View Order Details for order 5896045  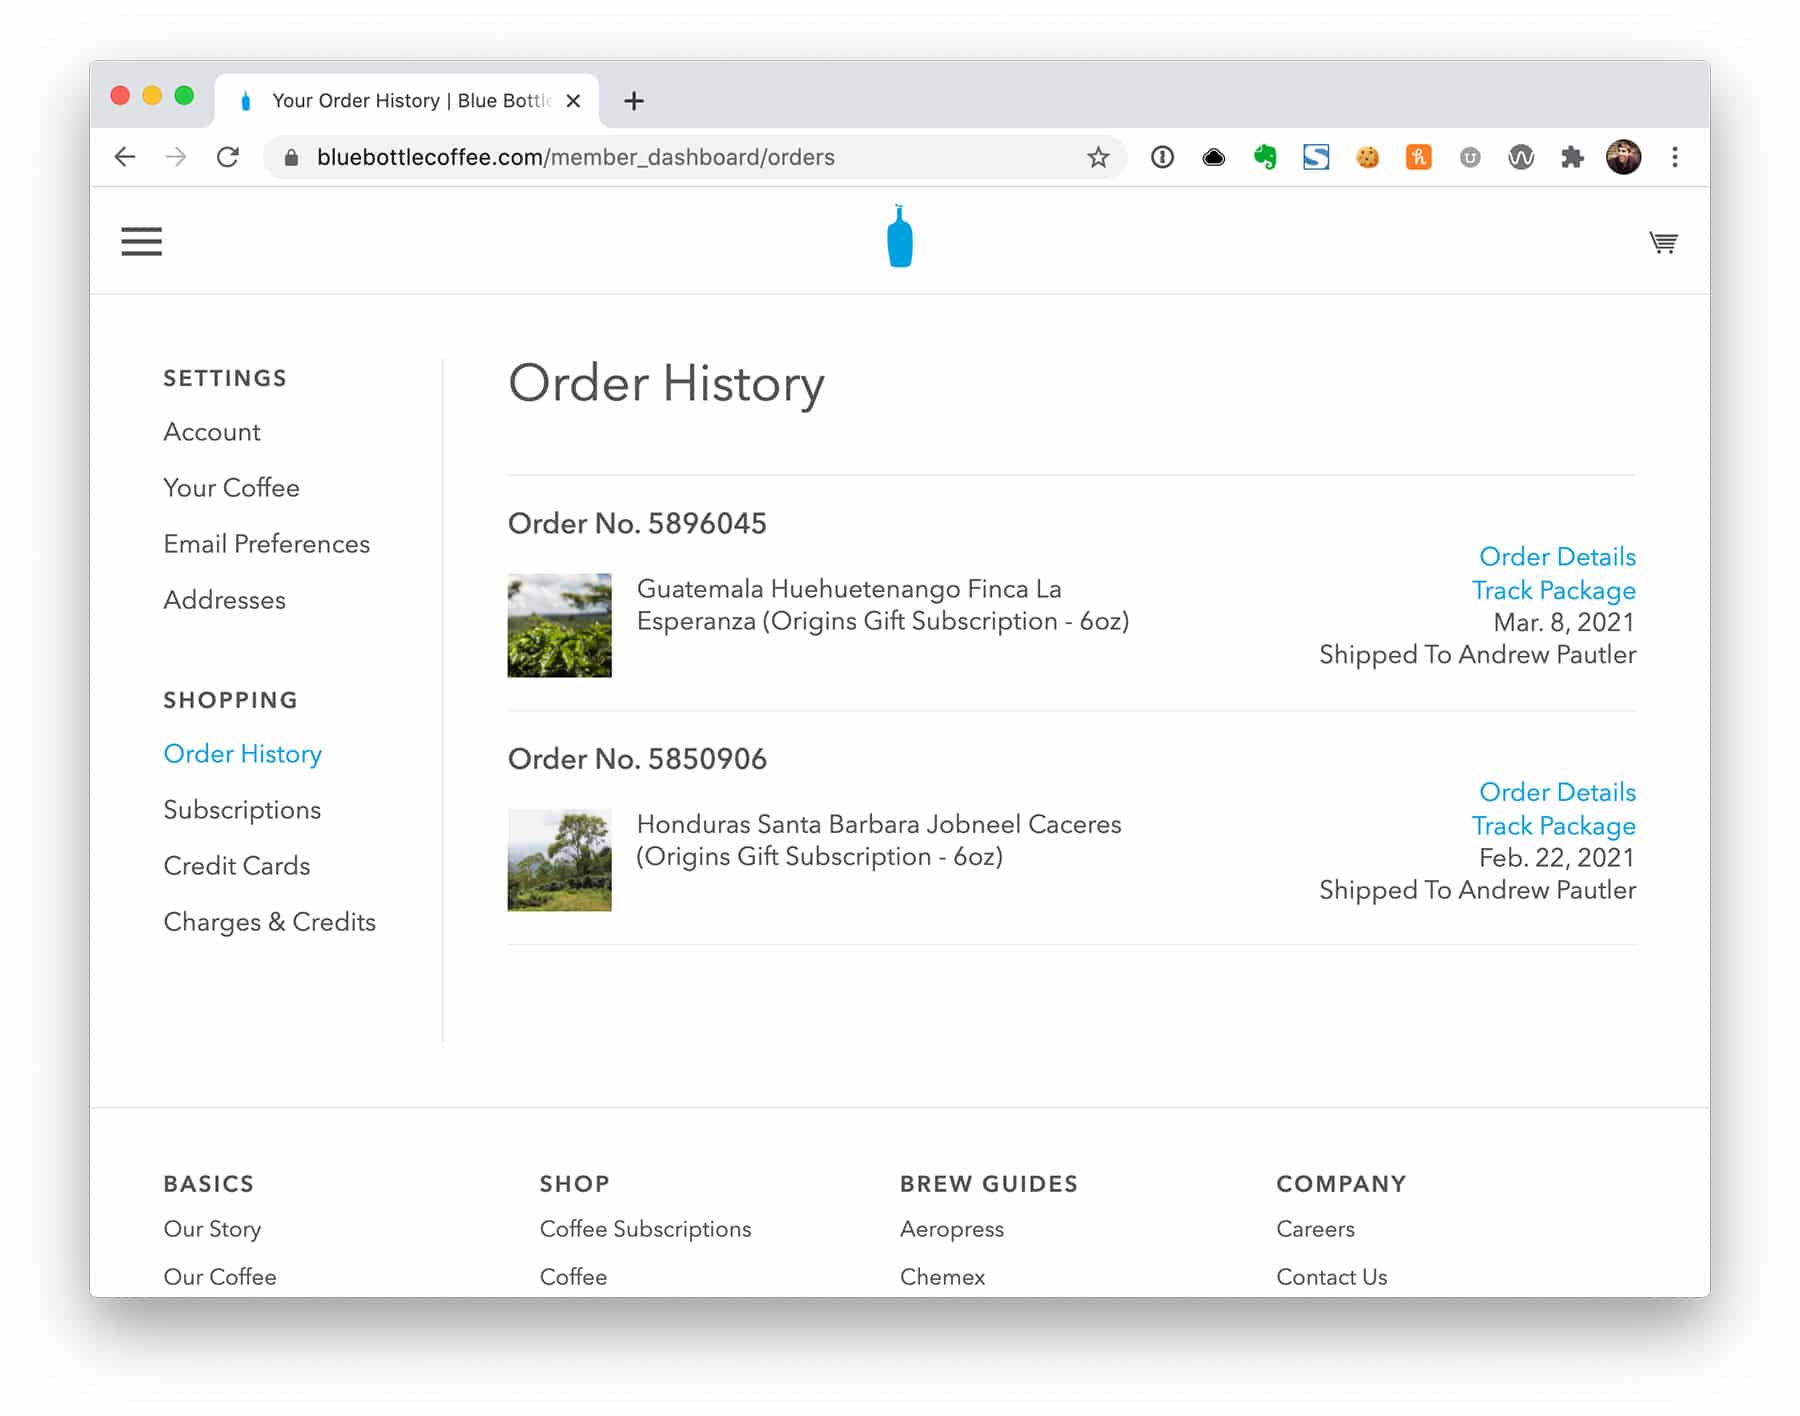1557,557
